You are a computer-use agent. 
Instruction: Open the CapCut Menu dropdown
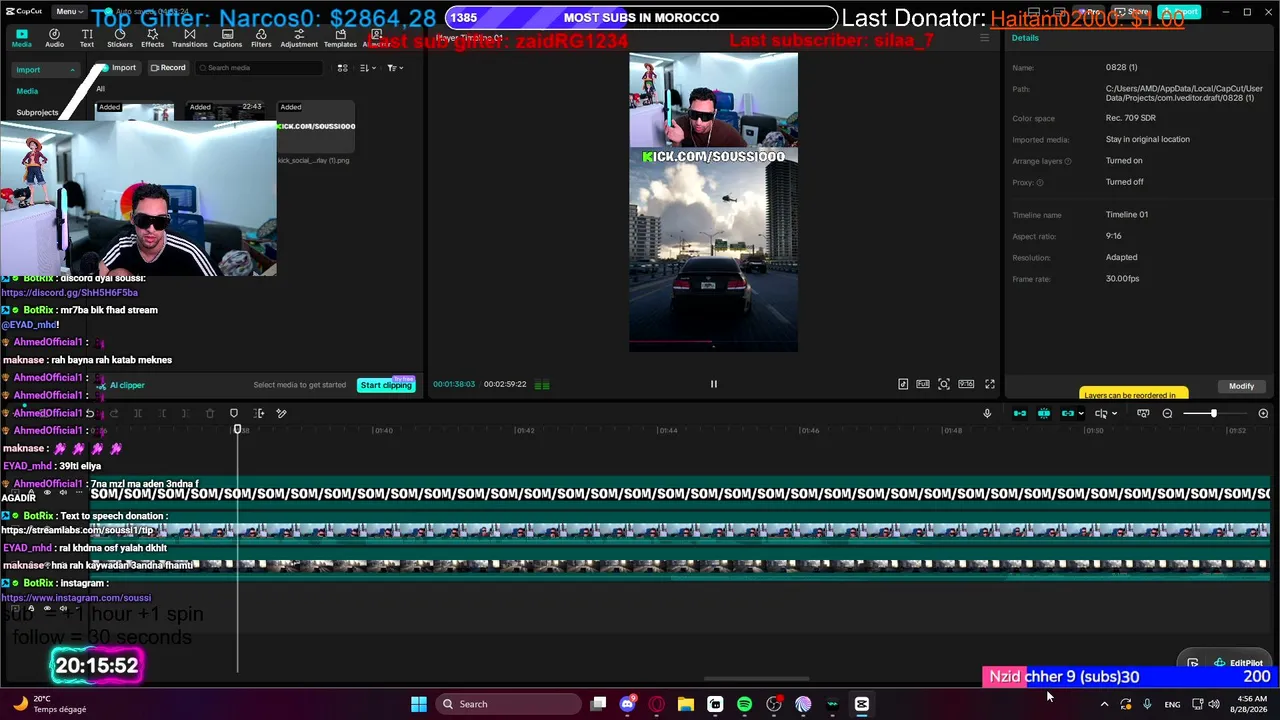(68, 12)
